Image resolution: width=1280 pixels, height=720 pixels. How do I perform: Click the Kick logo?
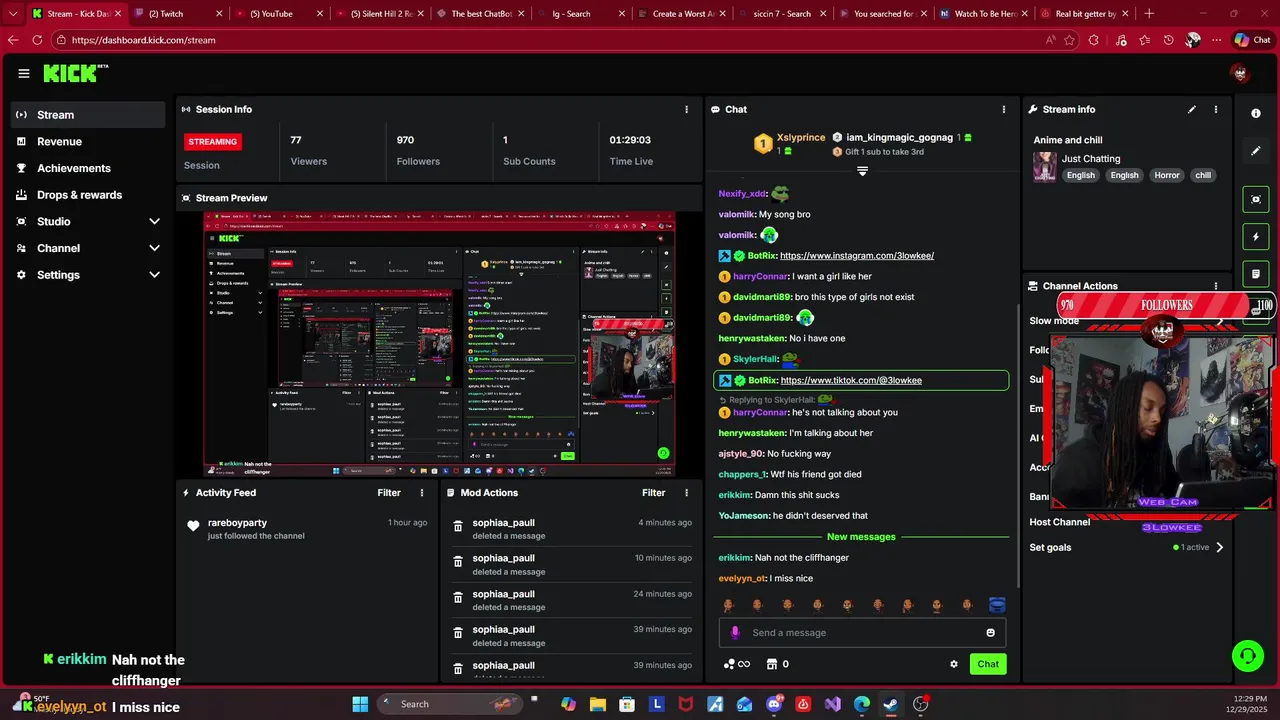tap(75, 73)
